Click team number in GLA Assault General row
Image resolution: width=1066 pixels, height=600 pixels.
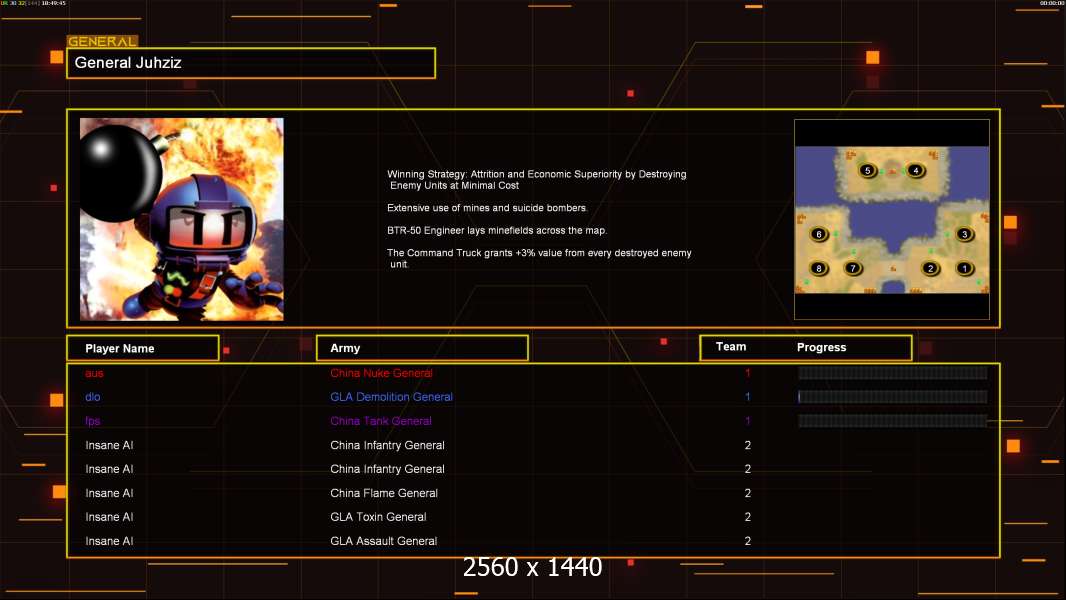click(x=748, y=542)
